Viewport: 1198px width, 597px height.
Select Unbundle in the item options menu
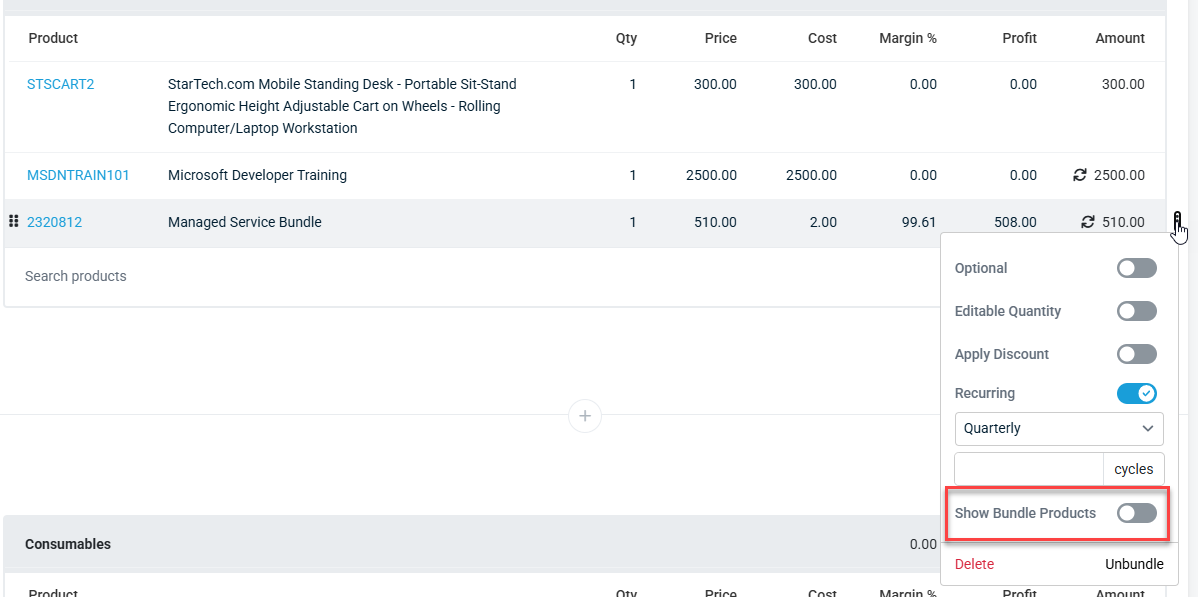[x=1135, y=564]
